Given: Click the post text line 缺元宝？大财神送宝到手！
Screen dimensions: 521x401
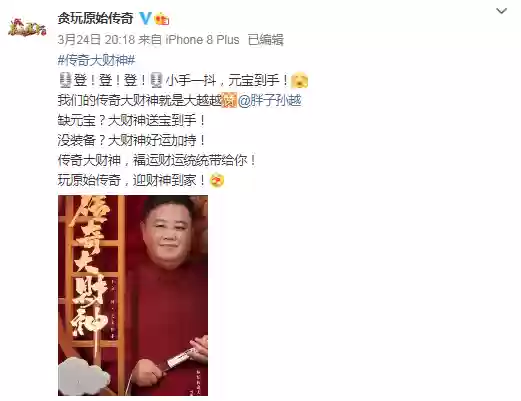Looking at the screenshot, I should tap(132, 120).
